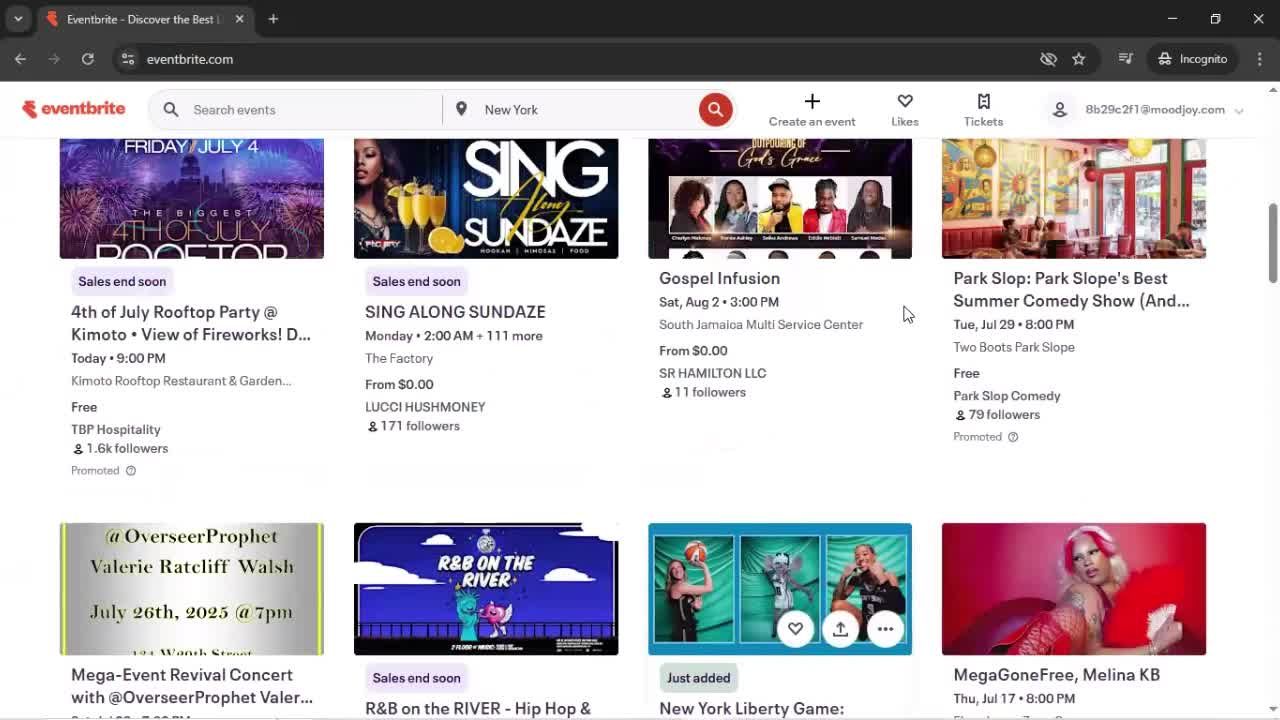The image size is (1280, 720).
Task: Open SING ALONG SUNDAZE event title
Action: click(x=455, y=312)
